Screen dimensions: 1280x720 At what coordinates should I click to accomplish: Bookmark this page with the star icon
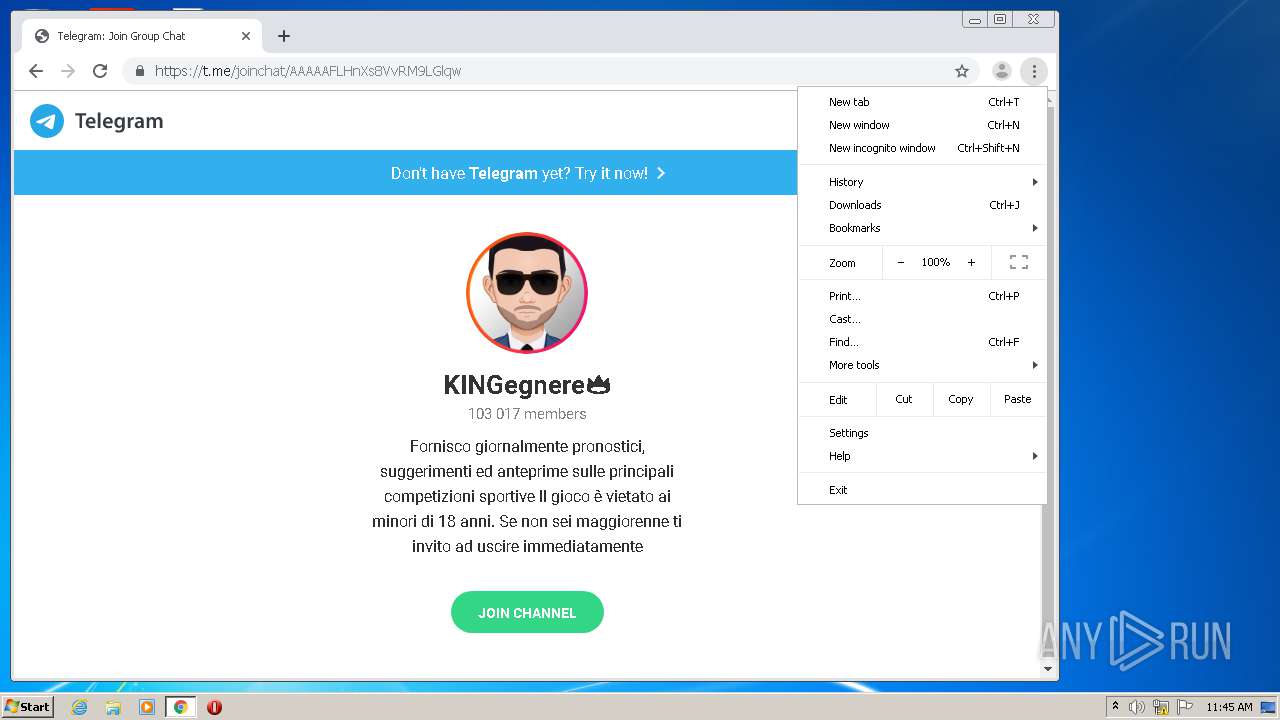click(962, 71)
